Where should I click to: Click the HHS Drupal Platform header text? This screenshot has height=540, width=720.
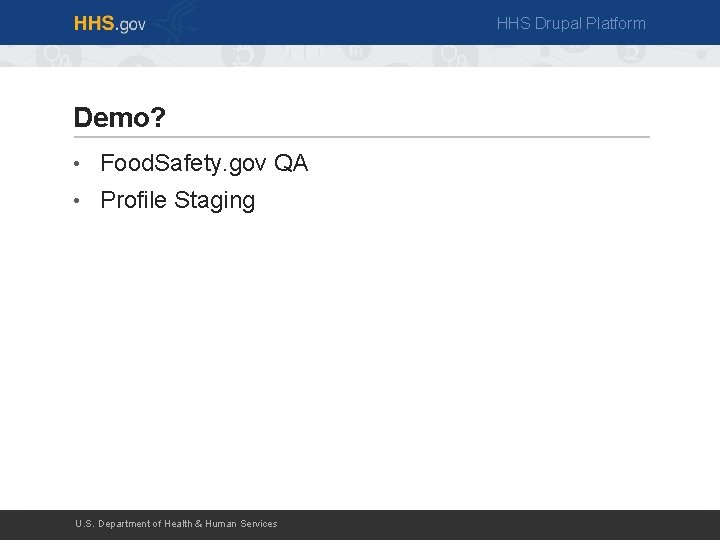pos(571,23)
